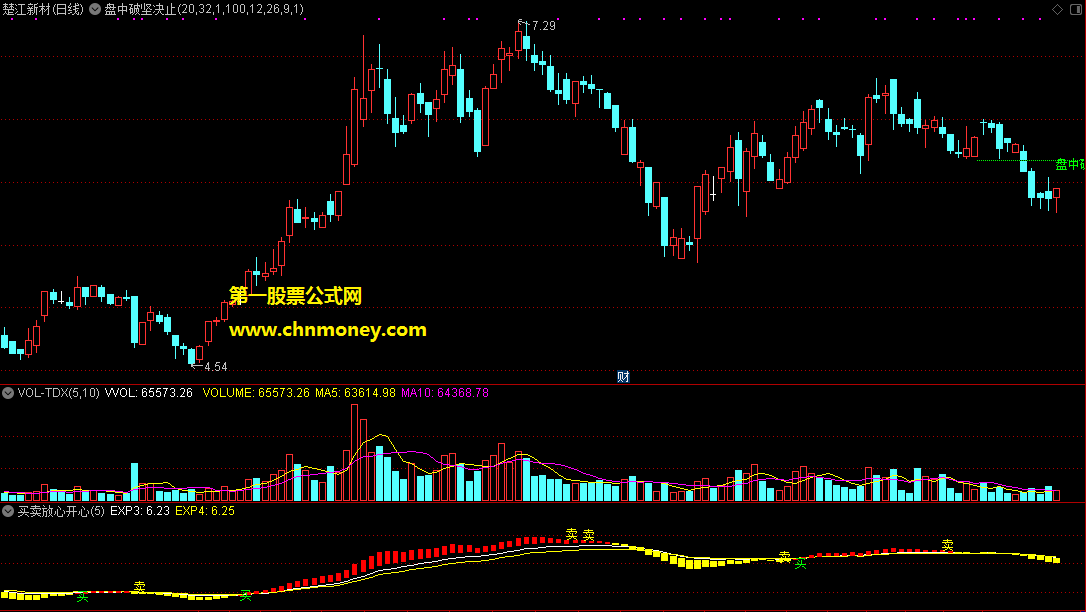Click the 4.54 low price label
This screenshot has width=1086, height=612.
(x=215, y=366)
